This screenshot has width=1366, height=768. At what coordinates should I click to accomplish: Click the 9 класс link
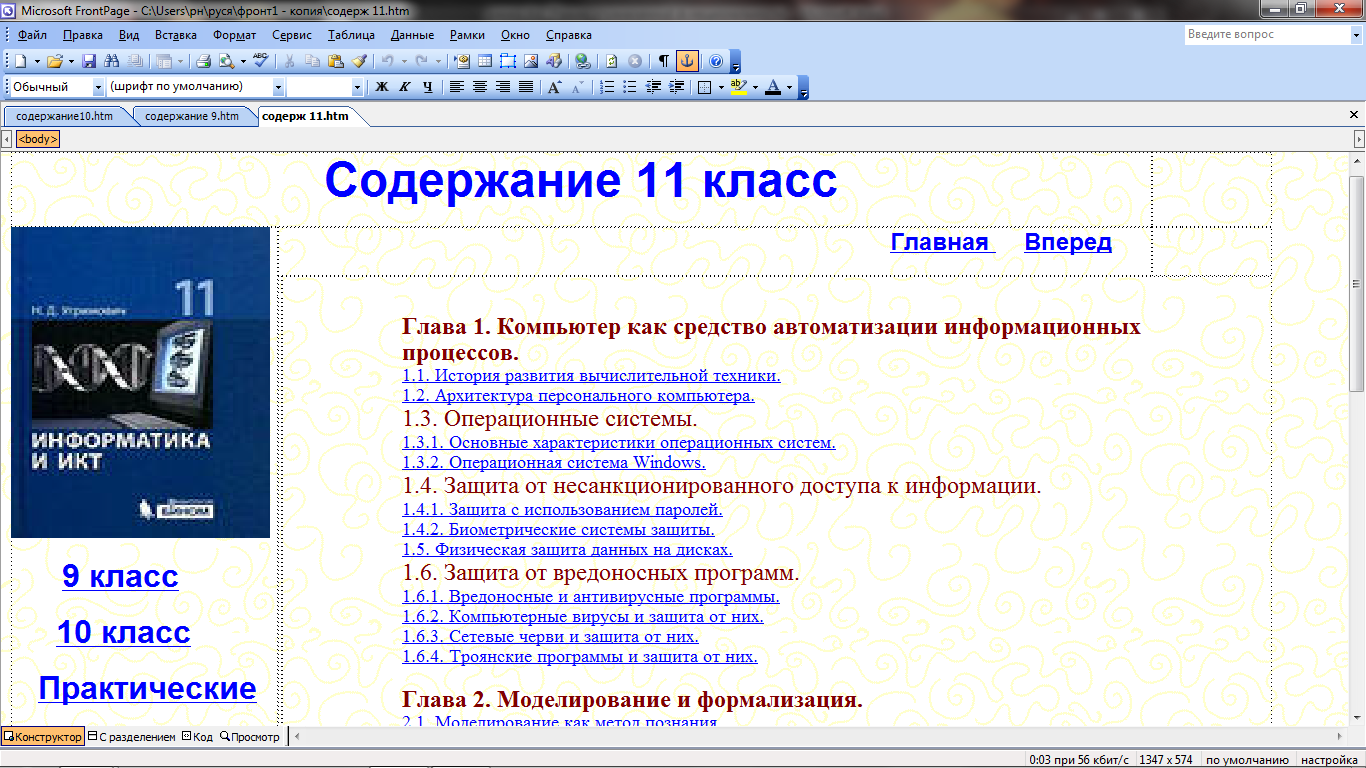(x=120, y=576)
